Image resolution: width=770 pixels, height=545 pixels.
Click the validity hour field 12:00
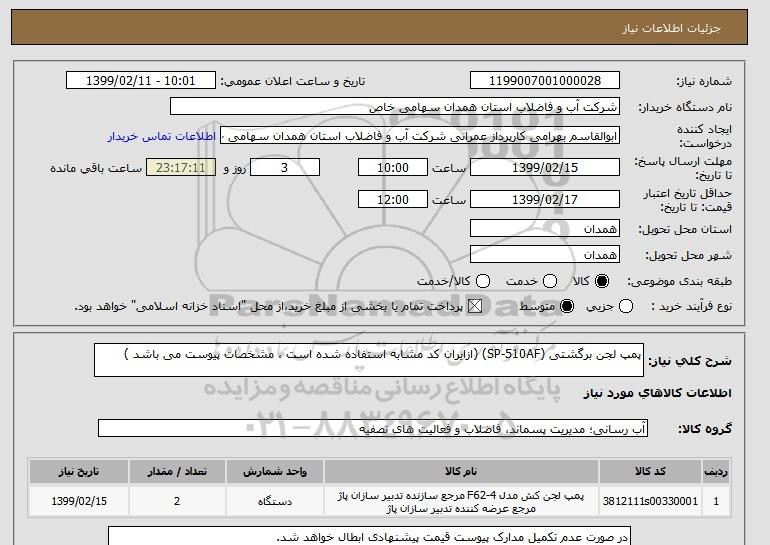point(393,199)
